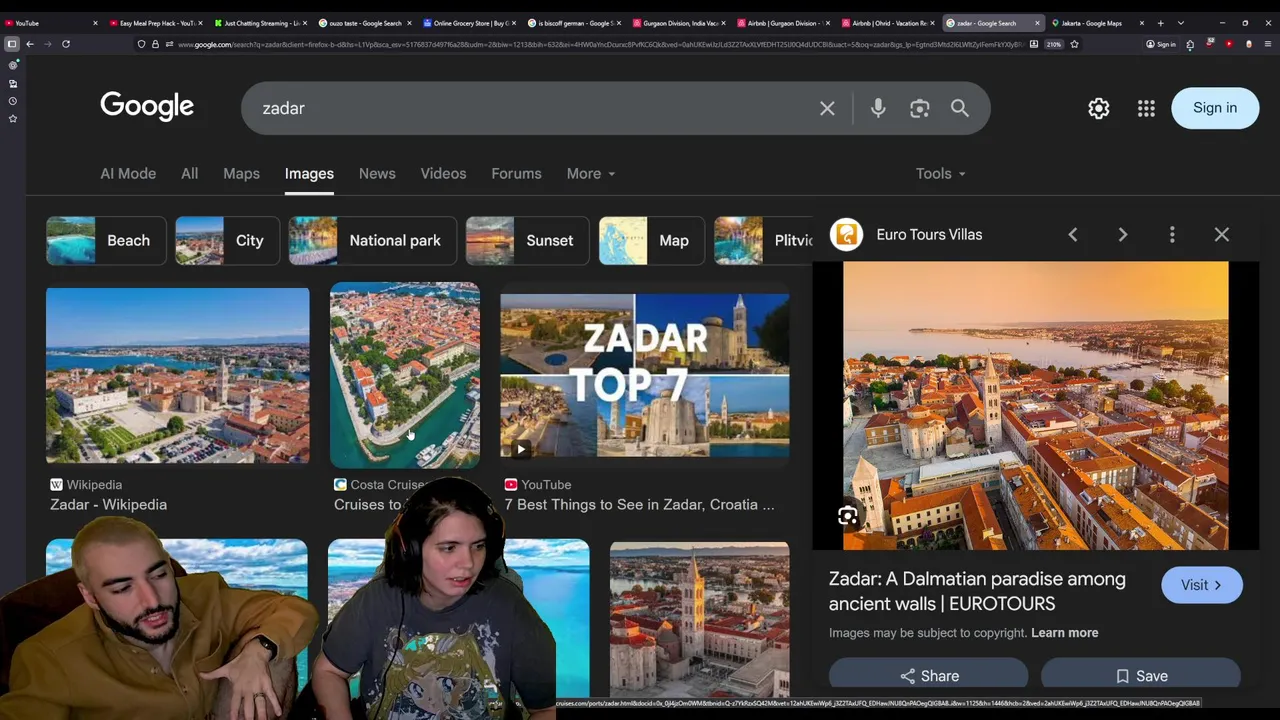Select the Sunset filter chip
The image size is (1280, 720).
[x=528, y=241]
